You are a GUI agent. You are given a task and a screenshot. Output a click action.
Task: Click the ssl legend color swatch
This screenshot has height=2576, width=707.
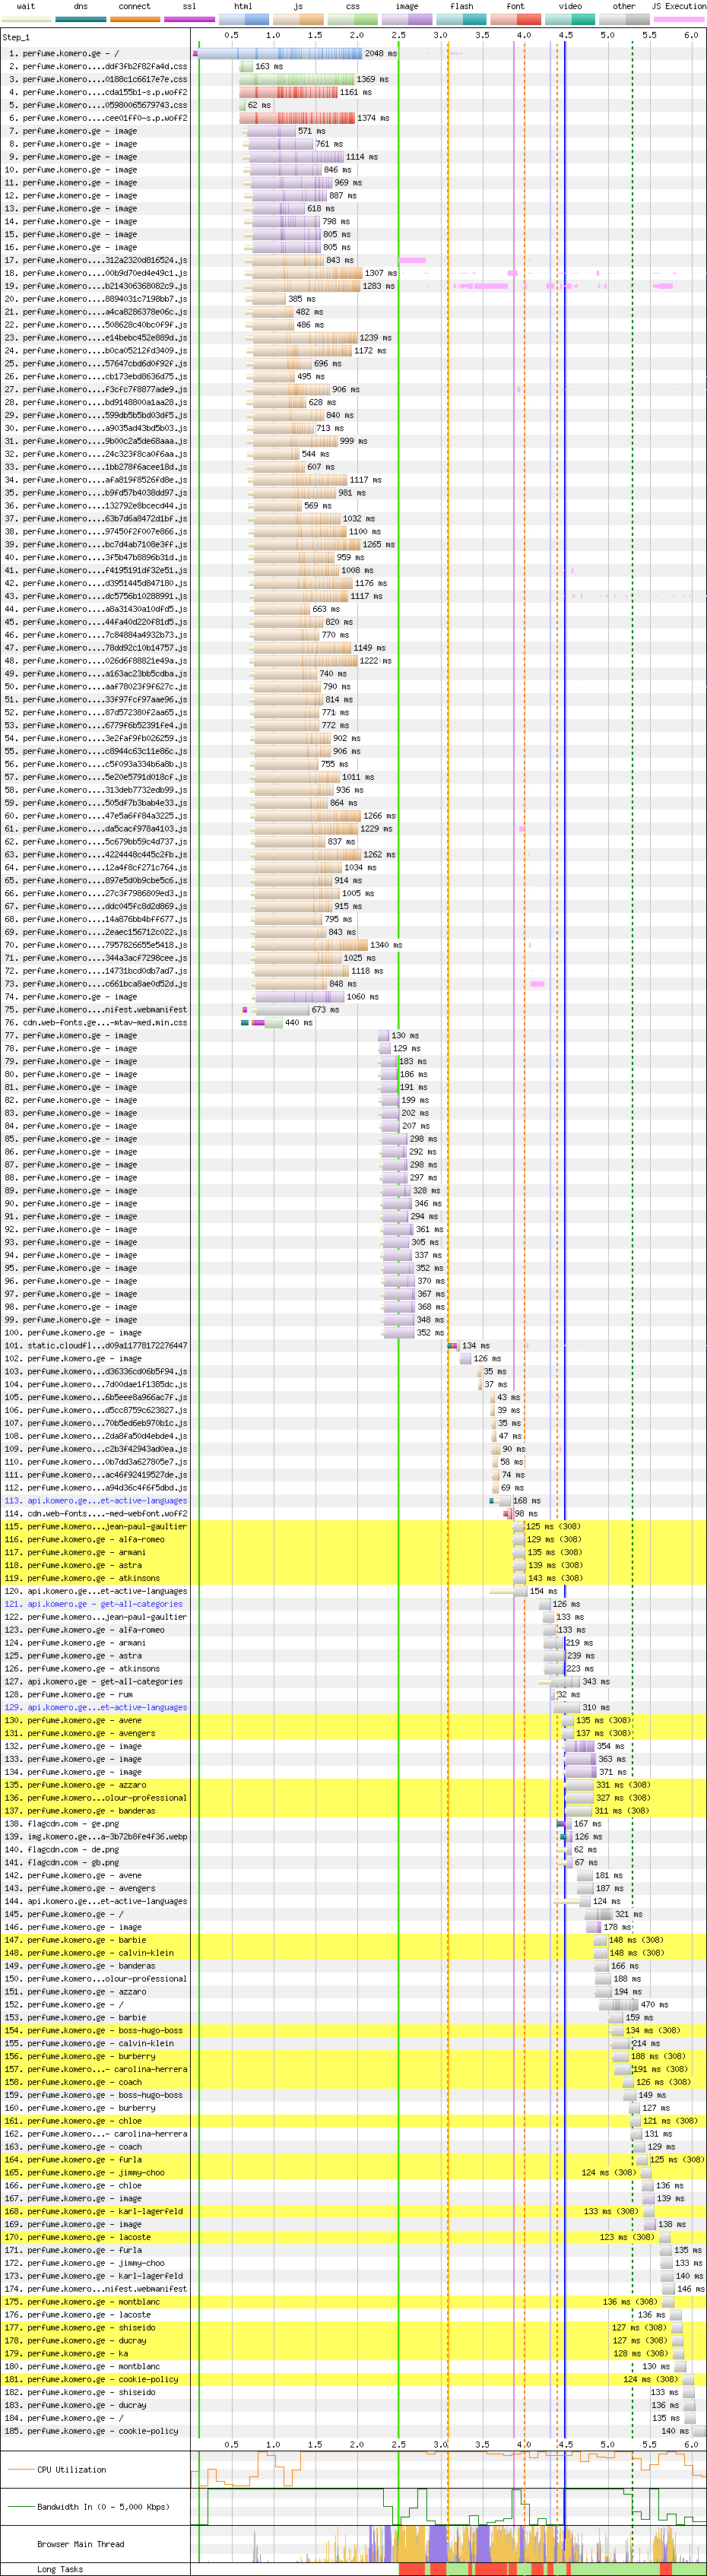(x=189, y=19)
